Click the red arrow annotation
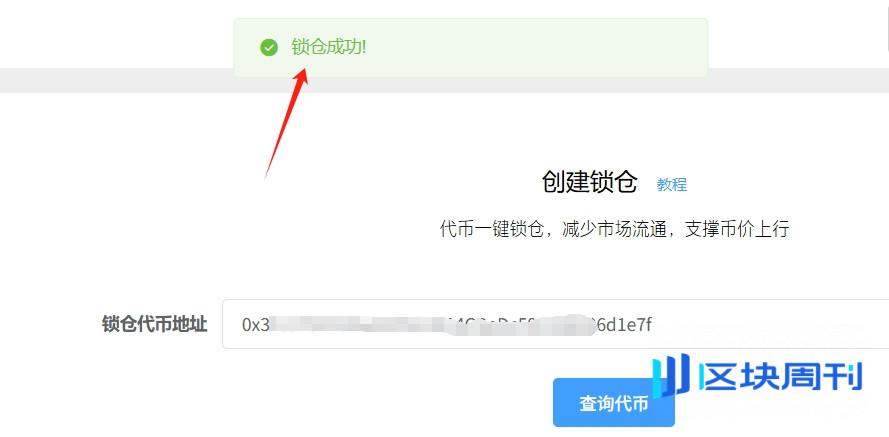 tap(286, 124)
